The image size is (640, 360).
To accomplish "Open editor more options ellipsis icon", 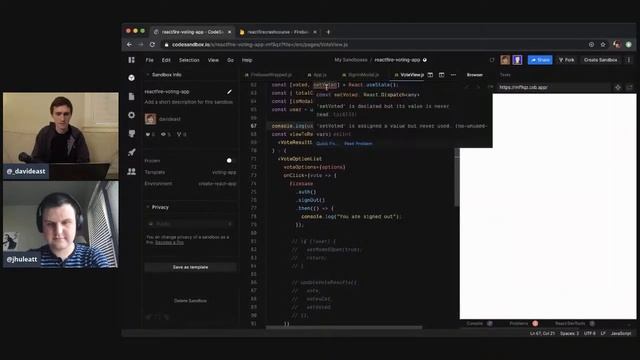I will tap(453, 75).
